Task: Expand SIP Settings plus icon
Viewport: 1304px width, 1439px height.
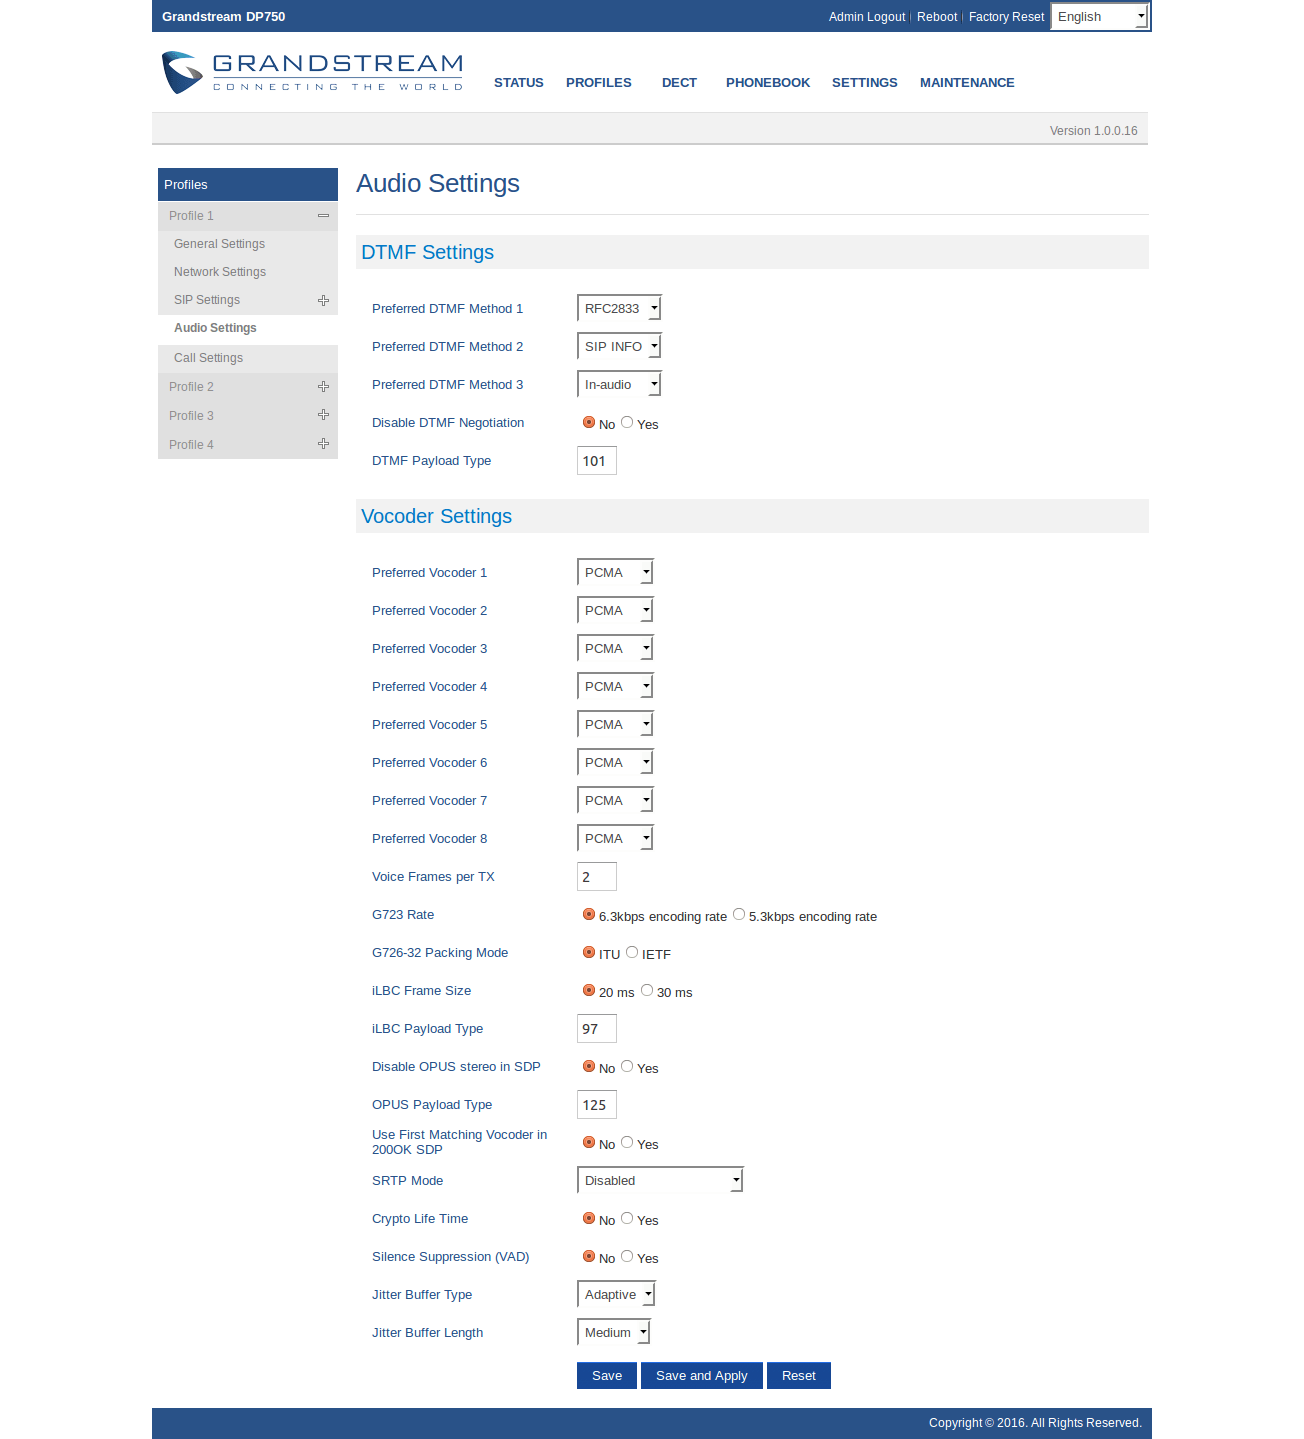Action: click(x=323, y=300)
